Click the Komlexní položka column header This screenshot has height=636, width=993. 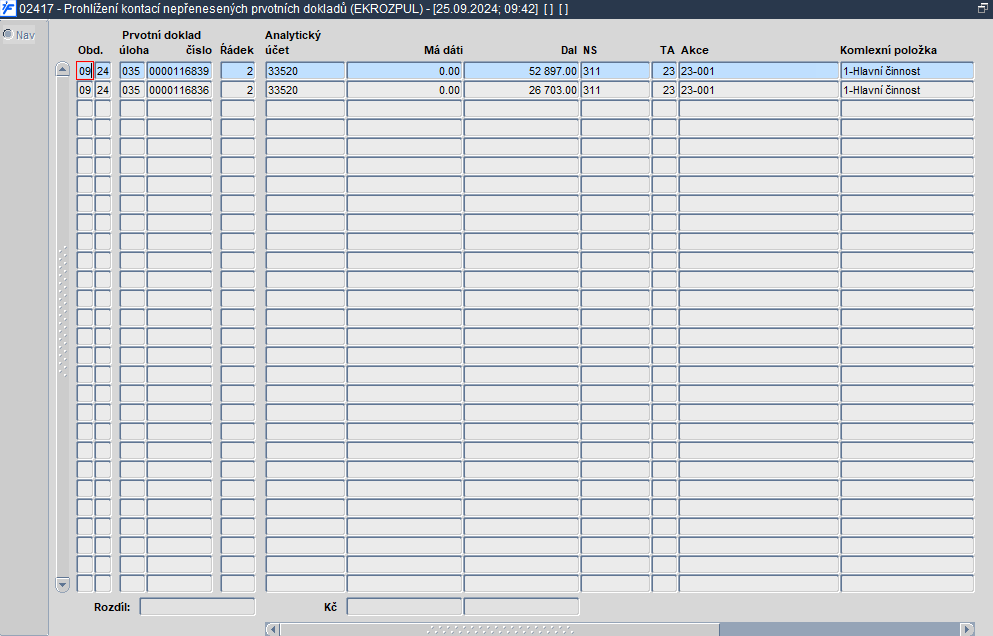pyautogui.click(x=888, y=50)
